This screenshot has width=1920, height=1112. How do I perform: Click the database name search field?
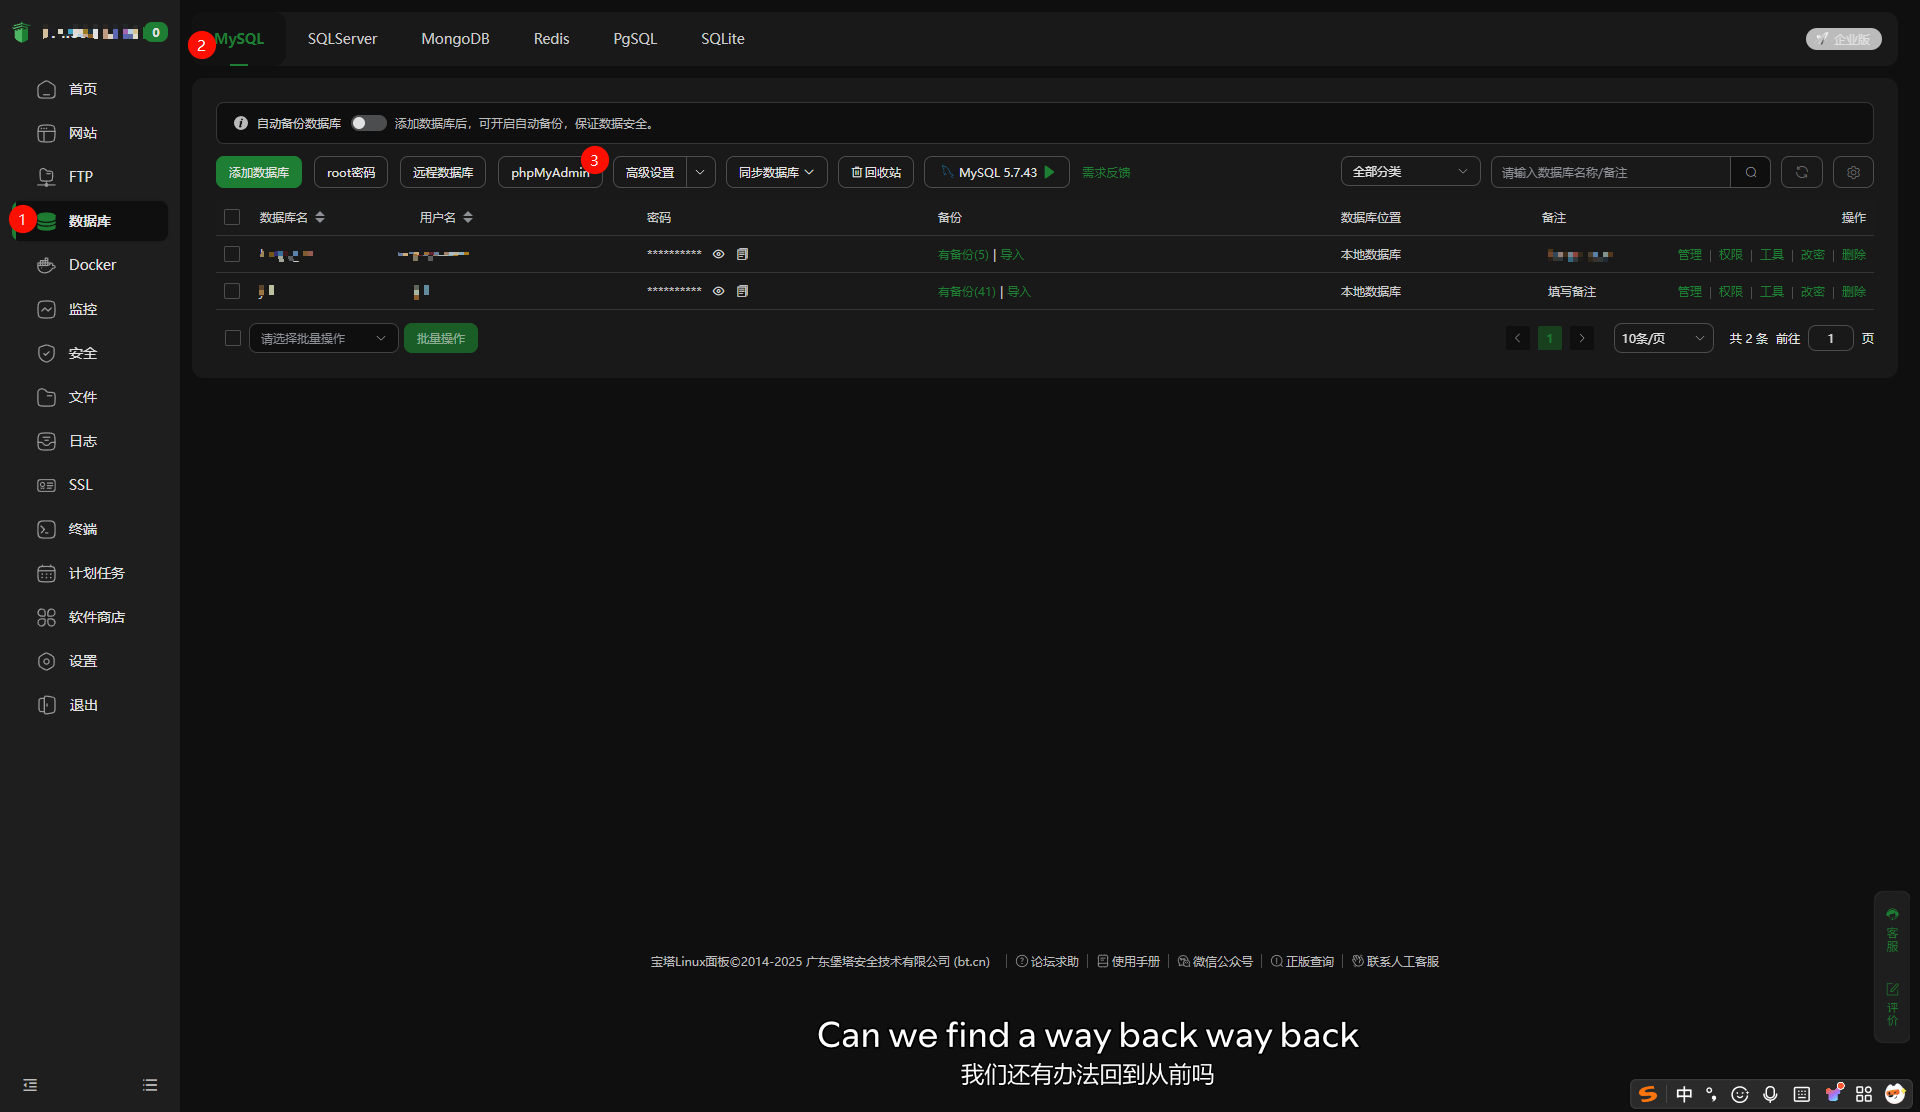point(1609,172)
